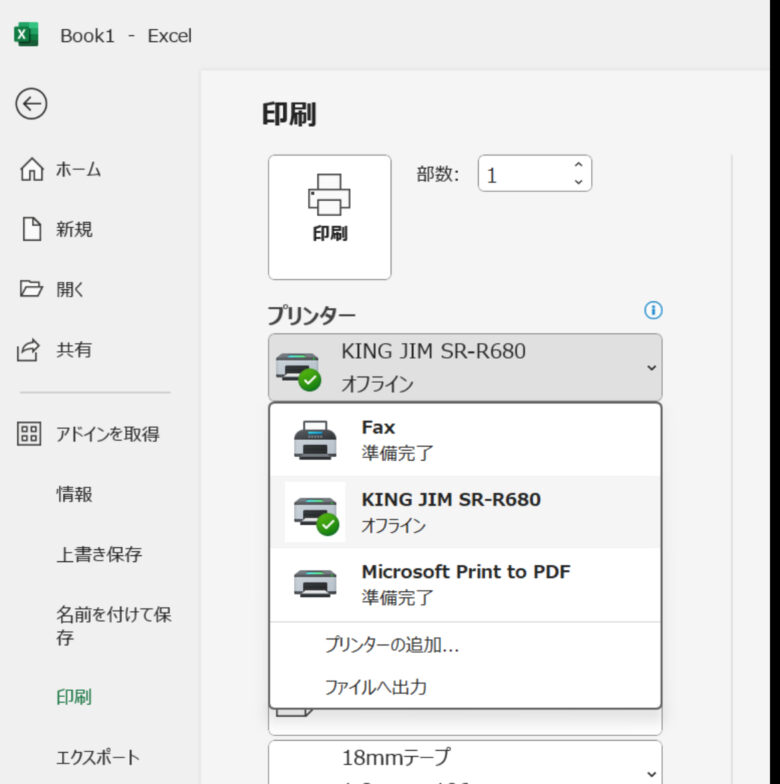
Task: Select the 印刷 sidebar tab
Action: coord(74,696)
